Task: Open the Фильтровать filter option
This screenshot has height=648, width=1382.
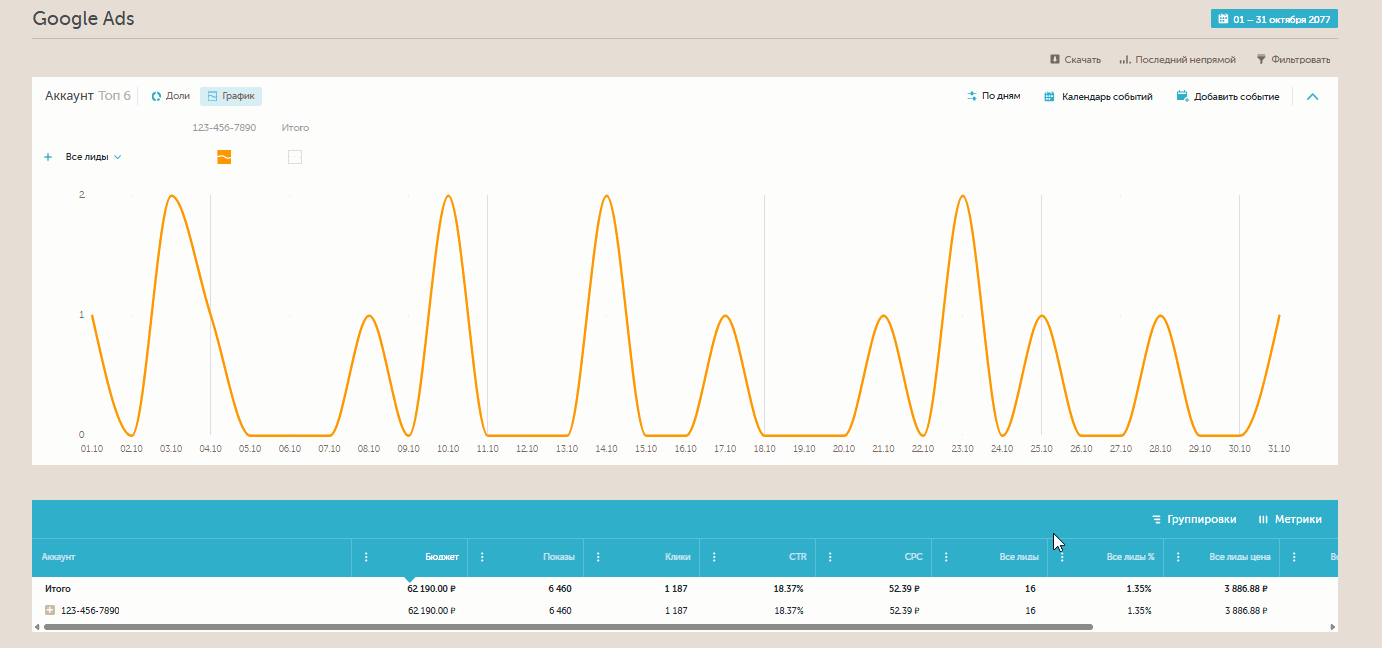Action: tap(1293, 60)
